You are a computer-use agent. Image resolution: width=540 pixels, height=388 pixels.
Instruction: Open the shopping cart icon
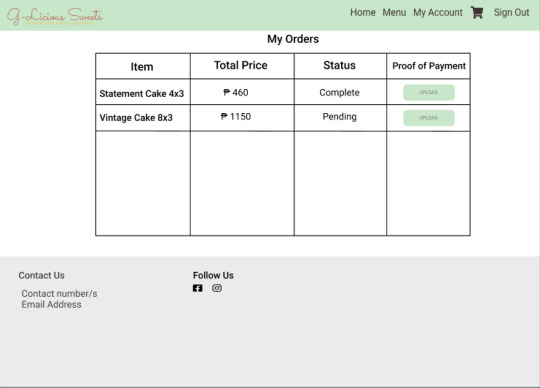(477, 13)
